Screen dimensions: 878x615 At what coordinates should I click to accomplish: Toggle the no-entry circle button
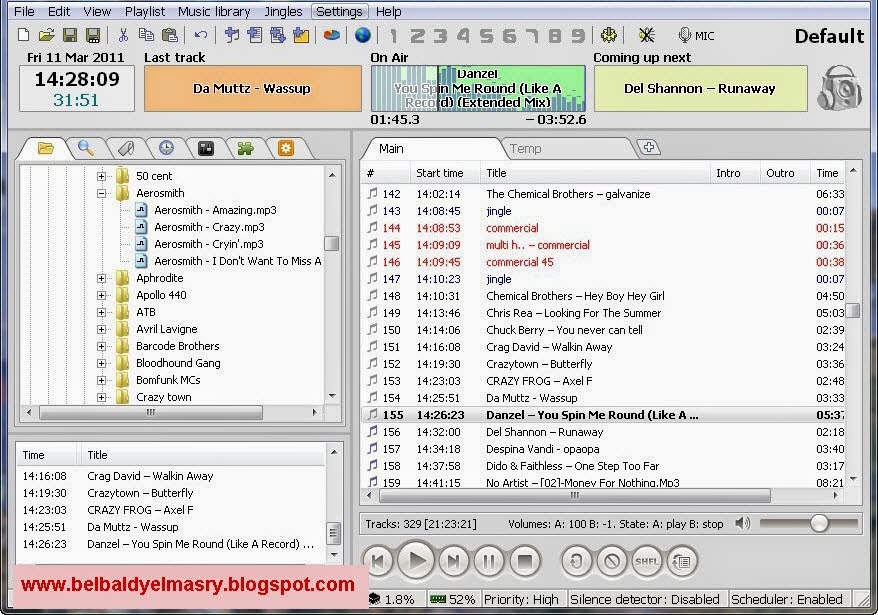tap(611, 561)
